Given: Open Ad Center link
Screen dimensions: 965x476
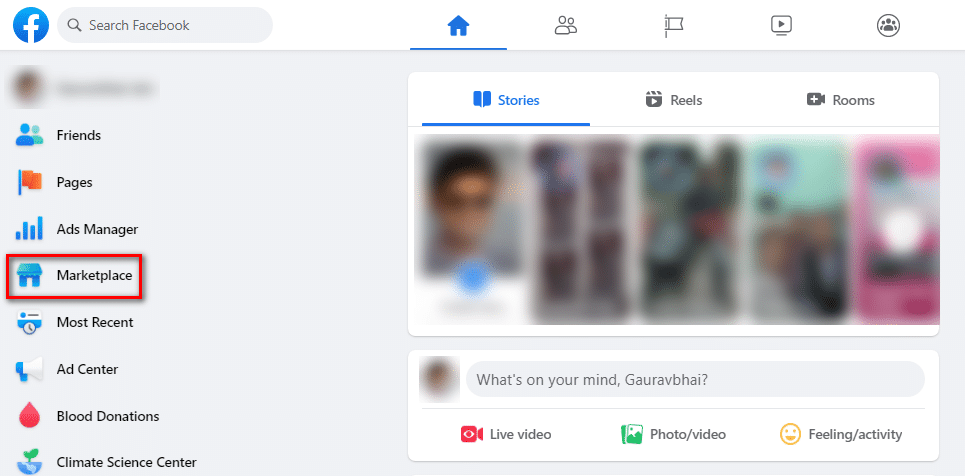Looking at the screenshot, I should [x=87, y=369].
